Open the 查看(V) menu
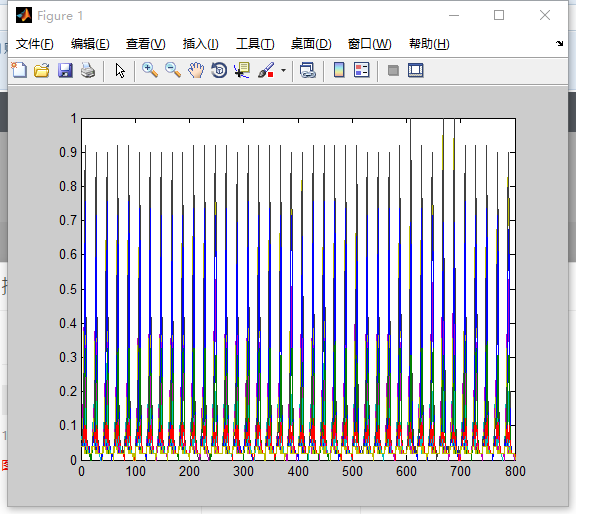This screenshot has height=514, width=616. pyautogui.click(x=146, y=44)
